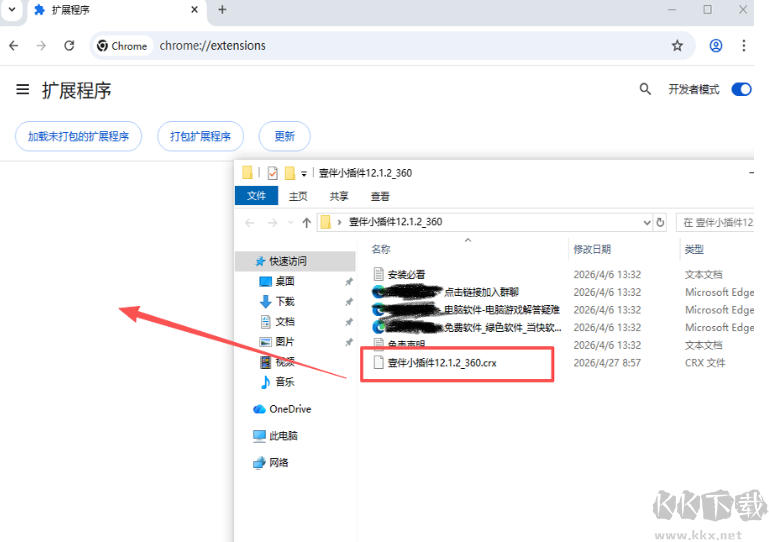Click the properties checkmark icon in Explorer title bar

[273, 173]
